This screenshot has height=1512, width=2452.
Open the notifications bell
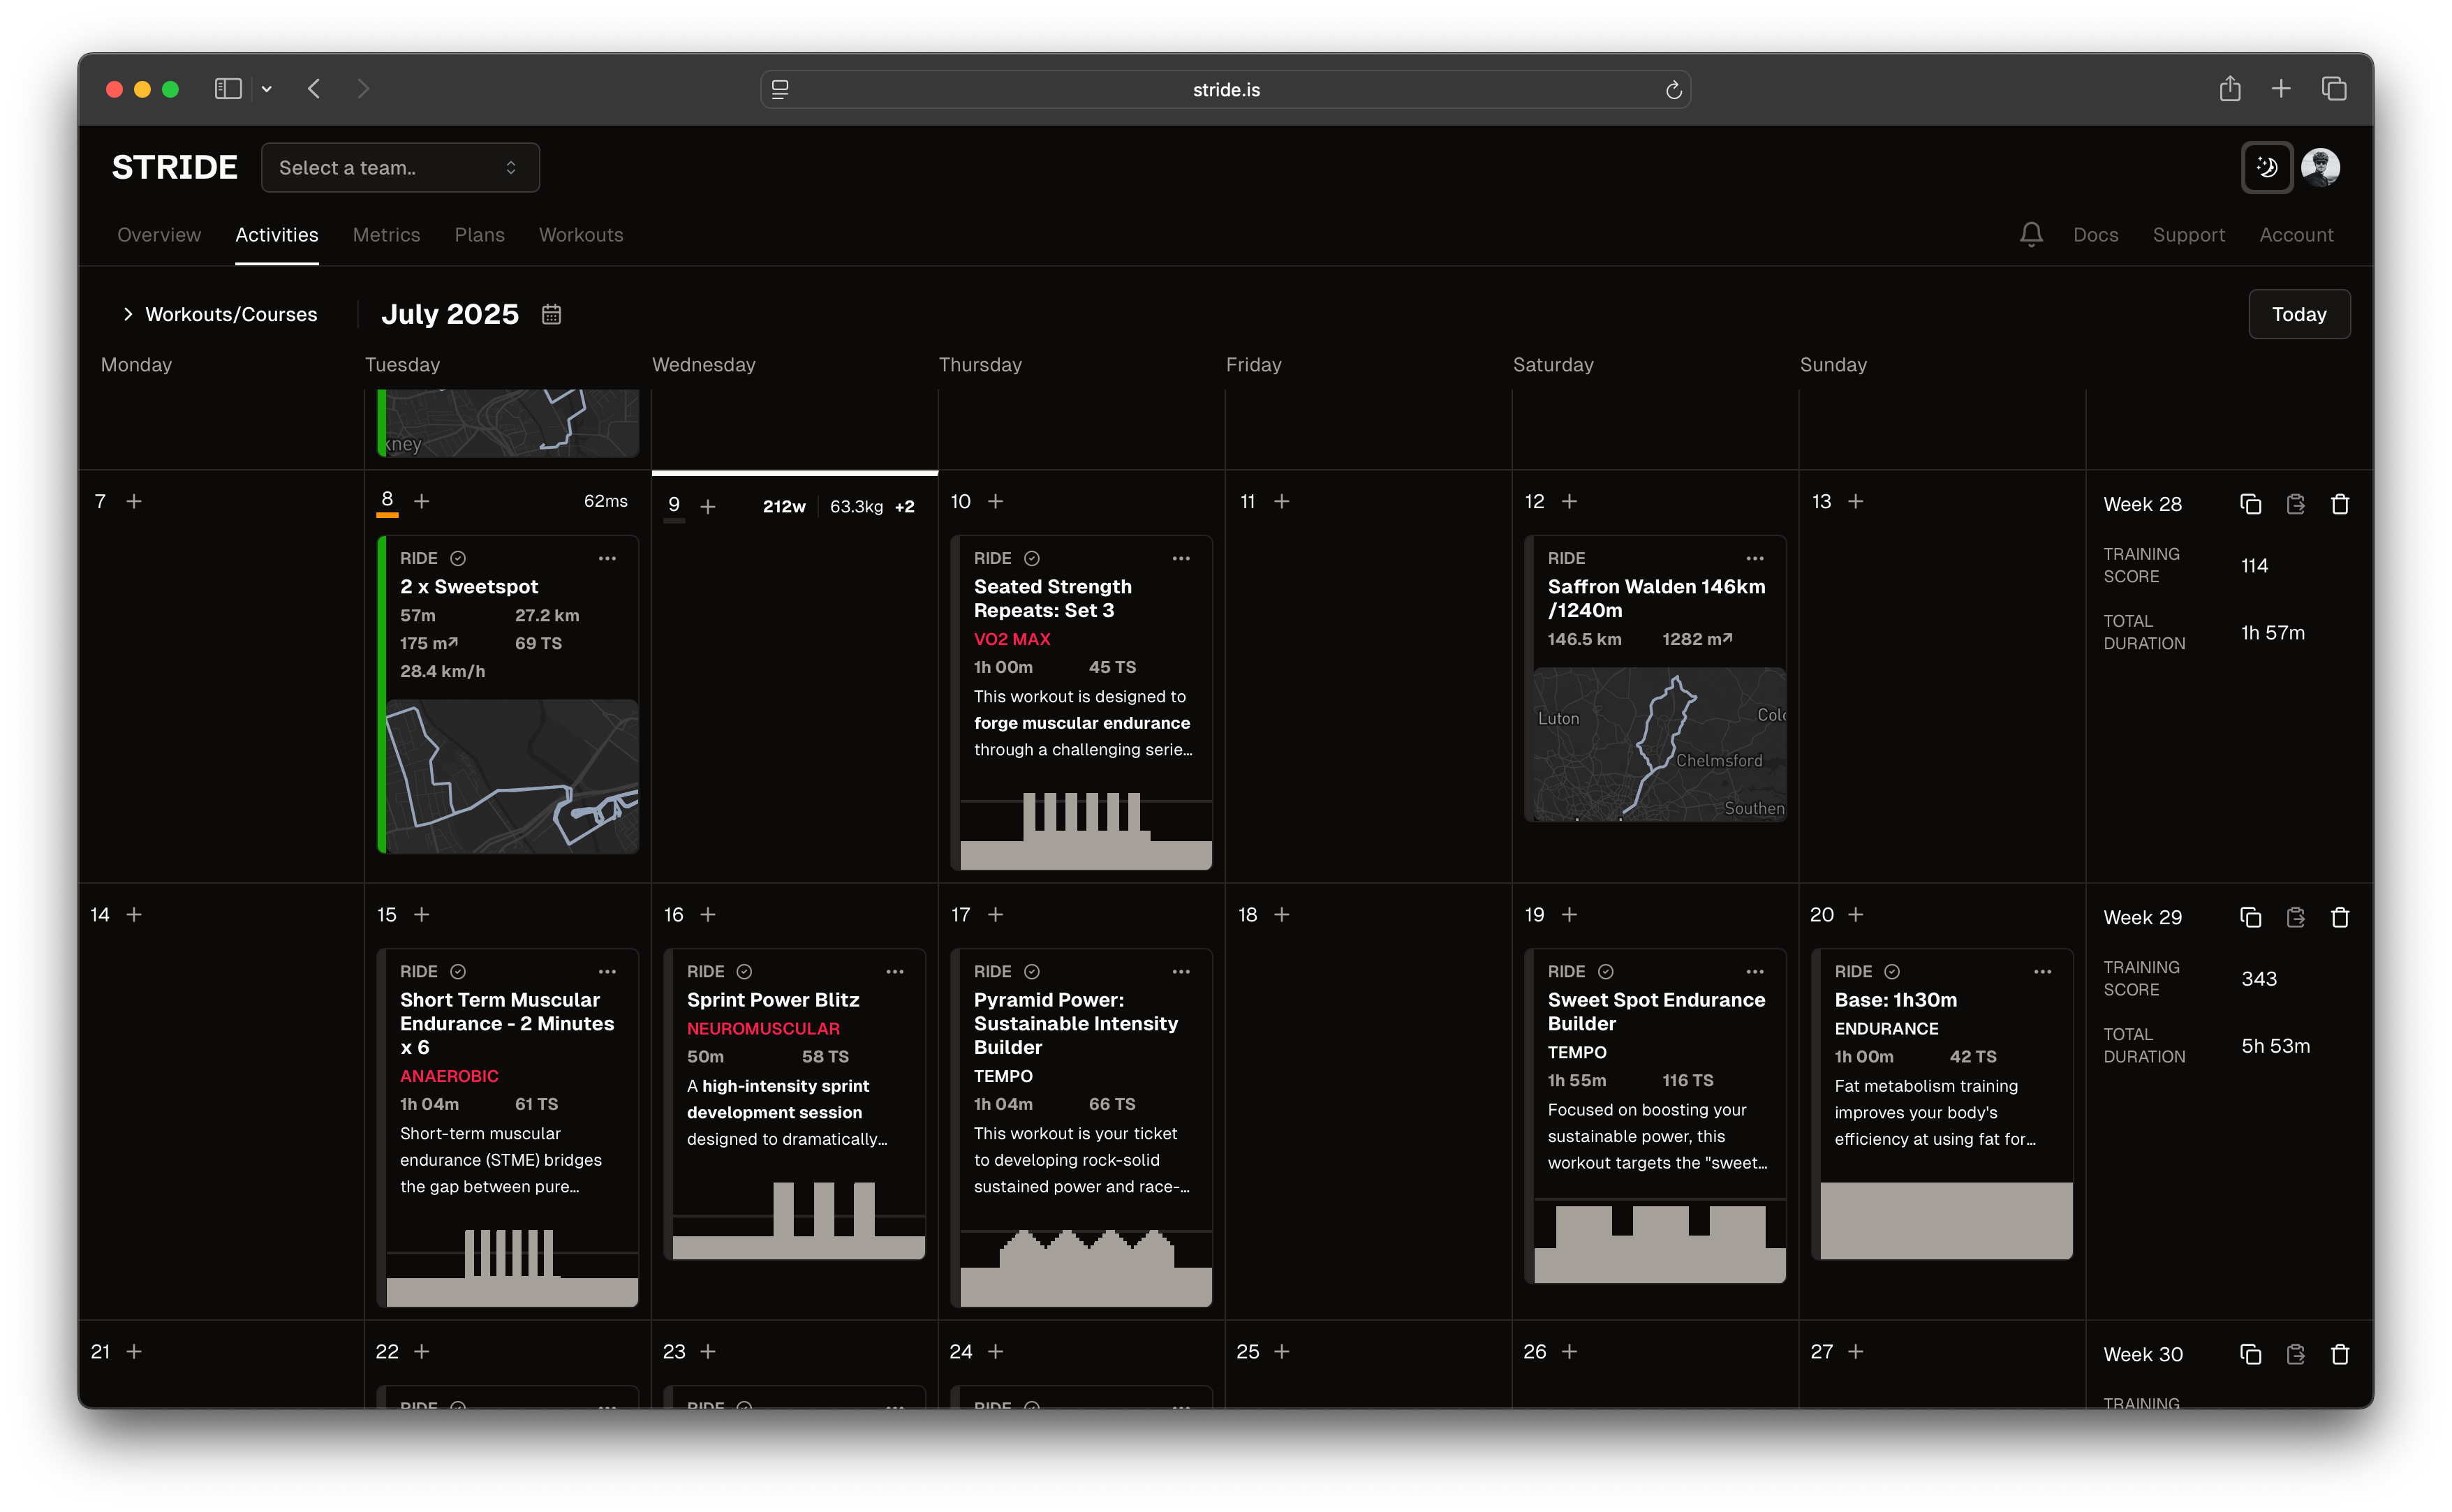[2031, 234]
